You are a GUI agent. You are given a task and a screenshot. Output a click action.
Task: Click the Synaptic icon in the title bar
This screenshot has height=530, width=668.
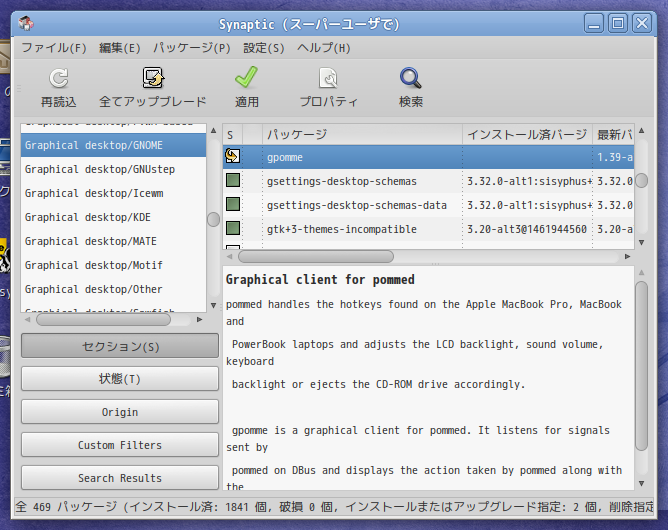[26, 23]
